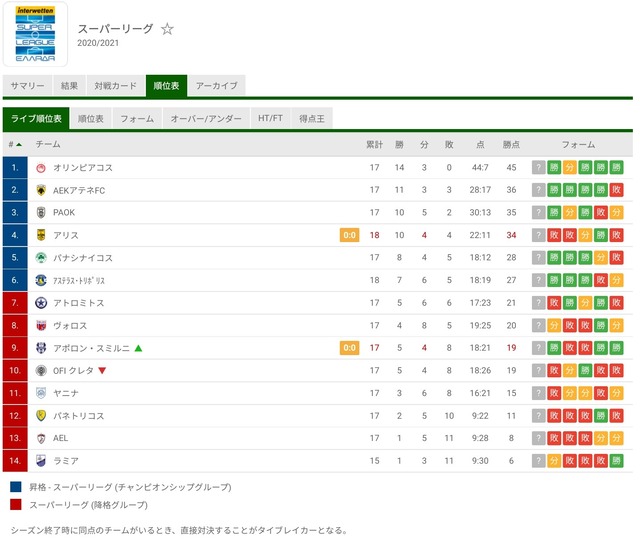Open the 得点王 sub-tab
Image resolution: width=640 pixels, height=542 pixels.
point(312,119)
